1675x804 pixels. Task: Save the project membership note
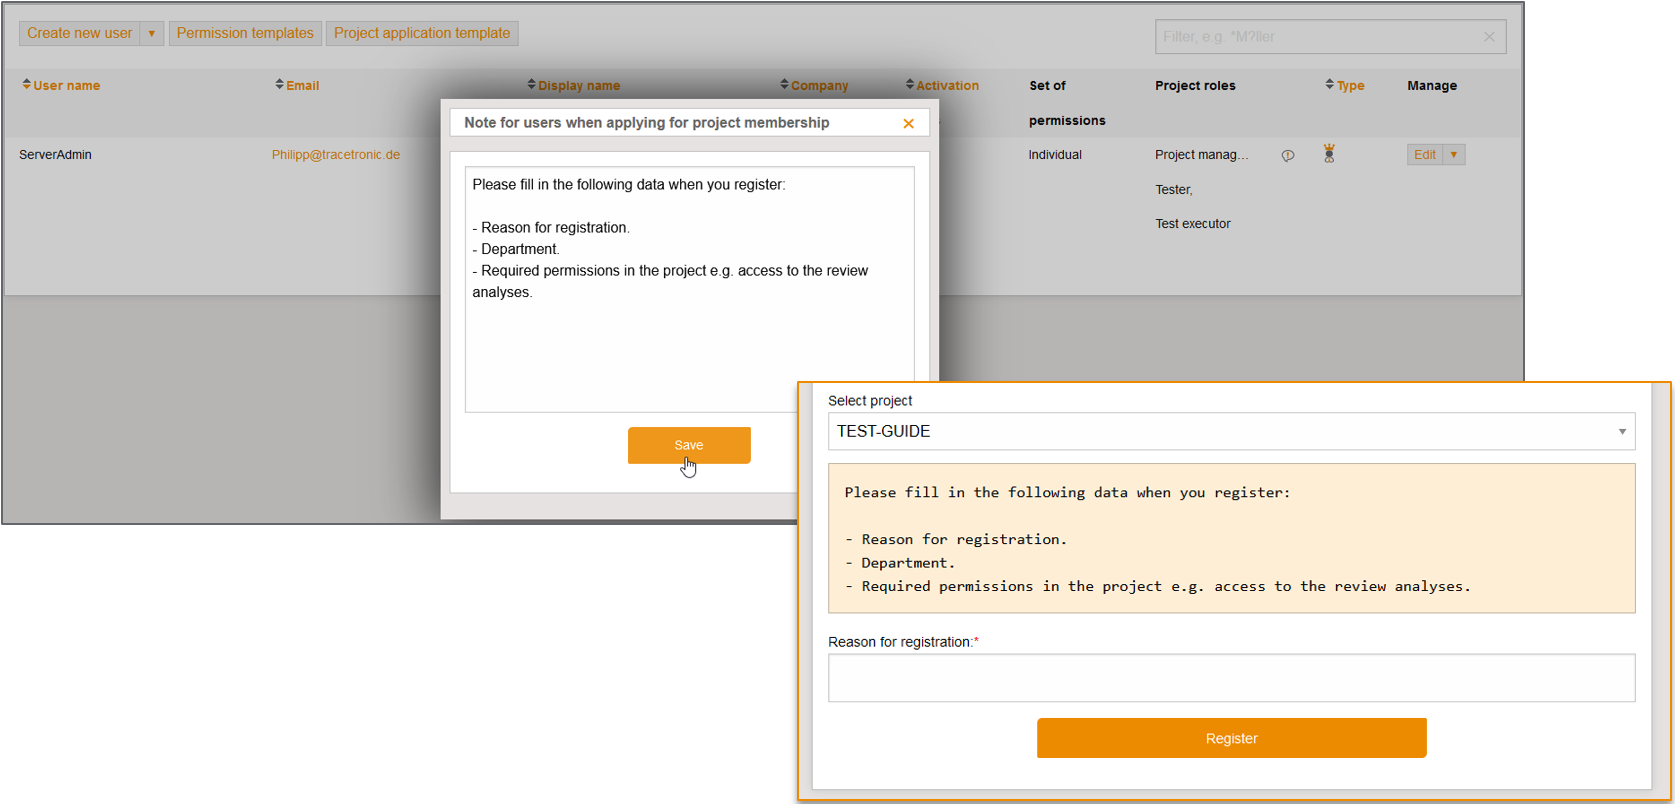click(689, 445)
